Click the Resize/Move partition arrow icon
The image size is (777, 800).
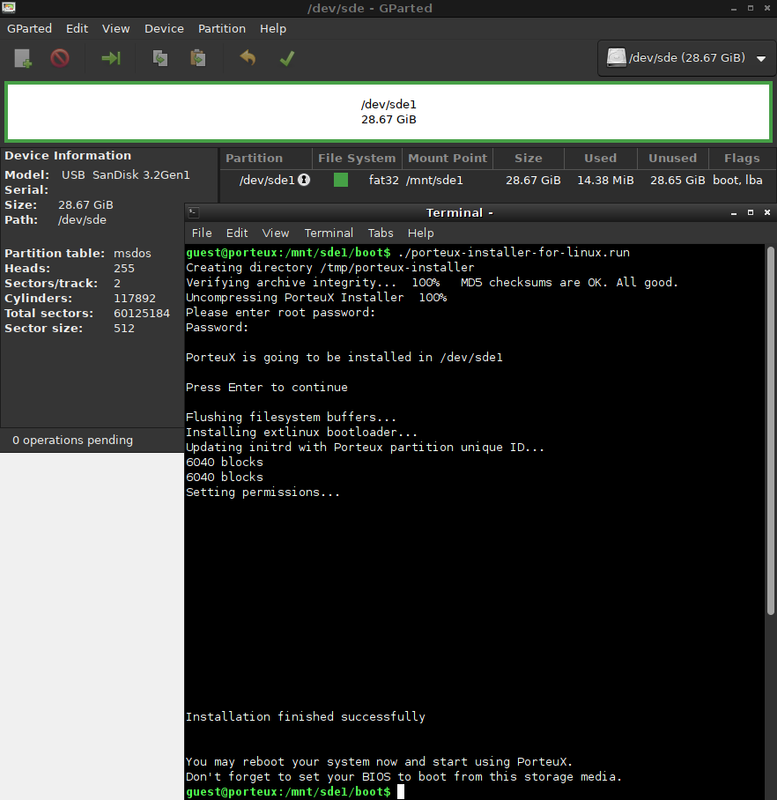[x=111, y=58]
